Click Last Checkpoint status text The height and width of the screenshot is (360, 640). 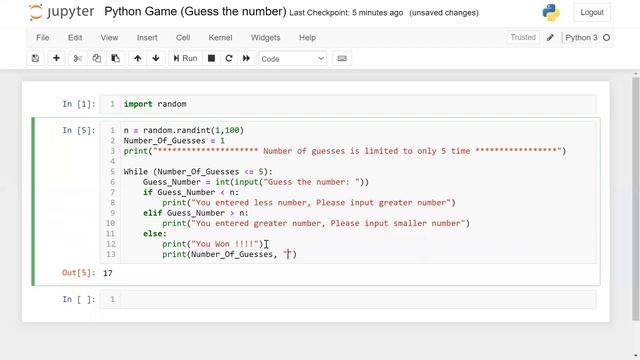(x=346, y=13)
